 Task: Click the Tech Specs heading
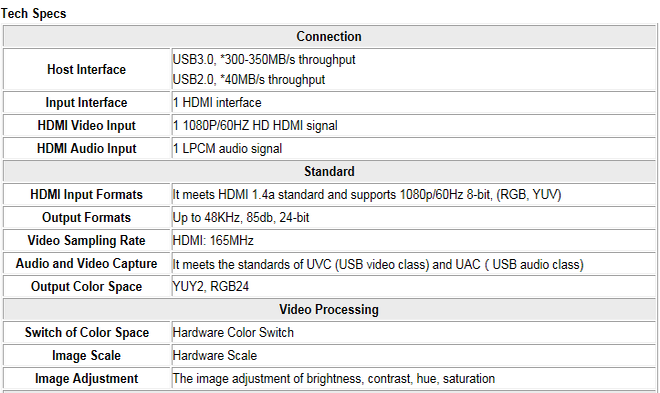coord(33,13)
